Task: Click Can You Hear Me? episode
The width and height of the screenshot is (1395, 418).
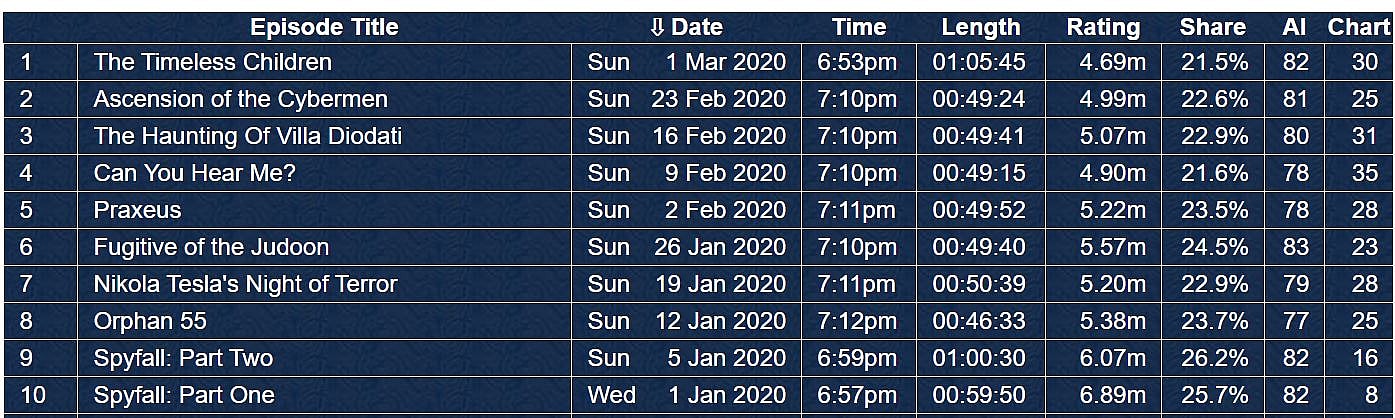Action: tap(194, 173)
